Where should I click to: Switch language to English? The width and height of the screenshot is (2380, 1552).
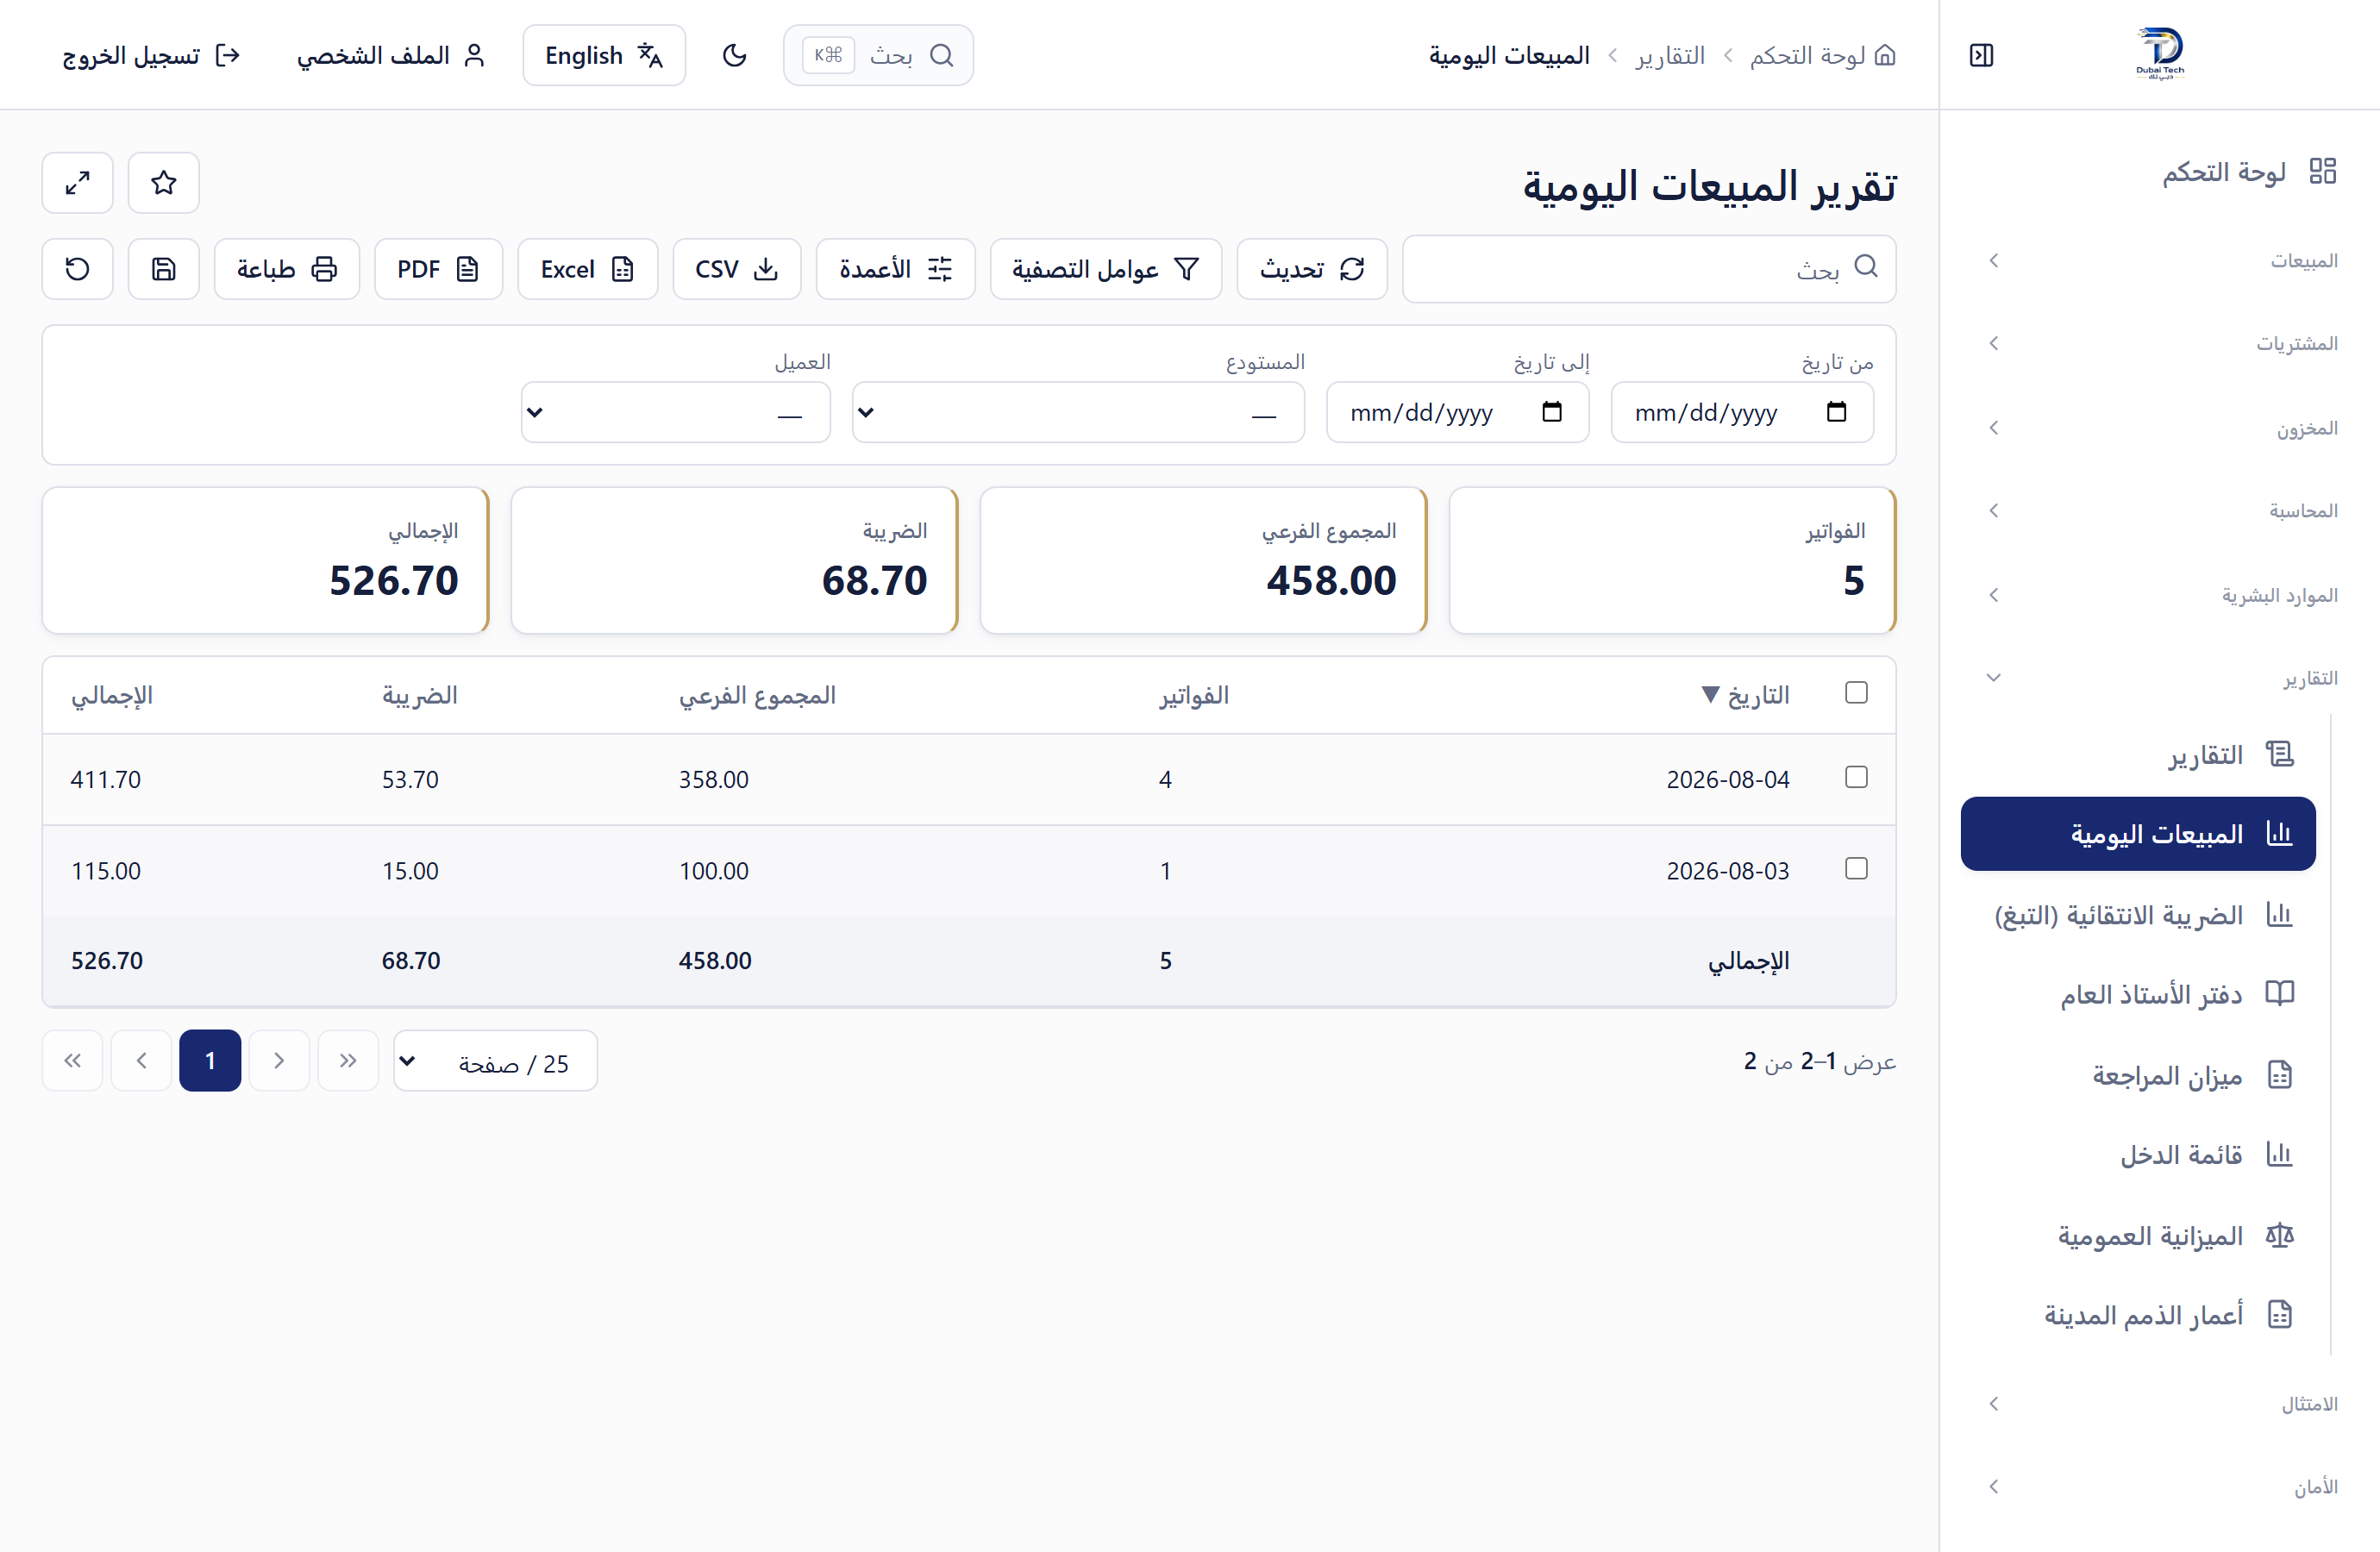[604, 55]
